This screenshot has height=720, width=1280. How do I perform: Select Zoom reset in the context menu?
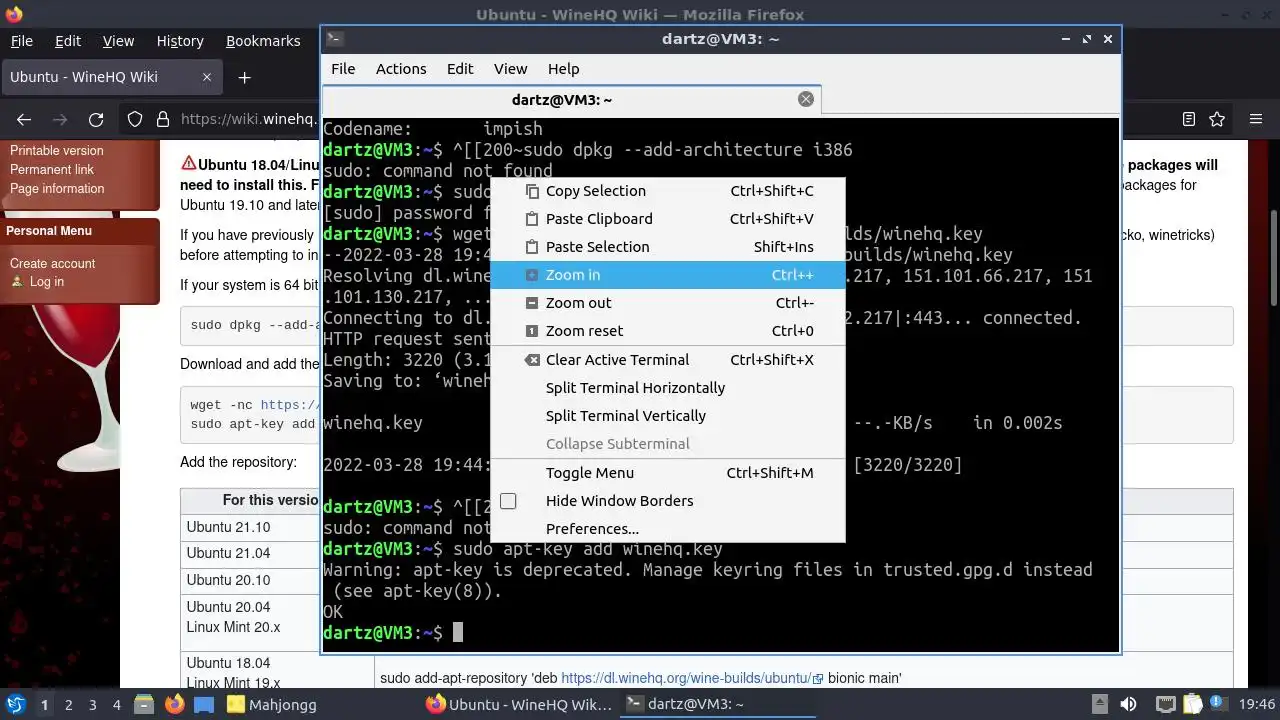[x=667, y=331]
